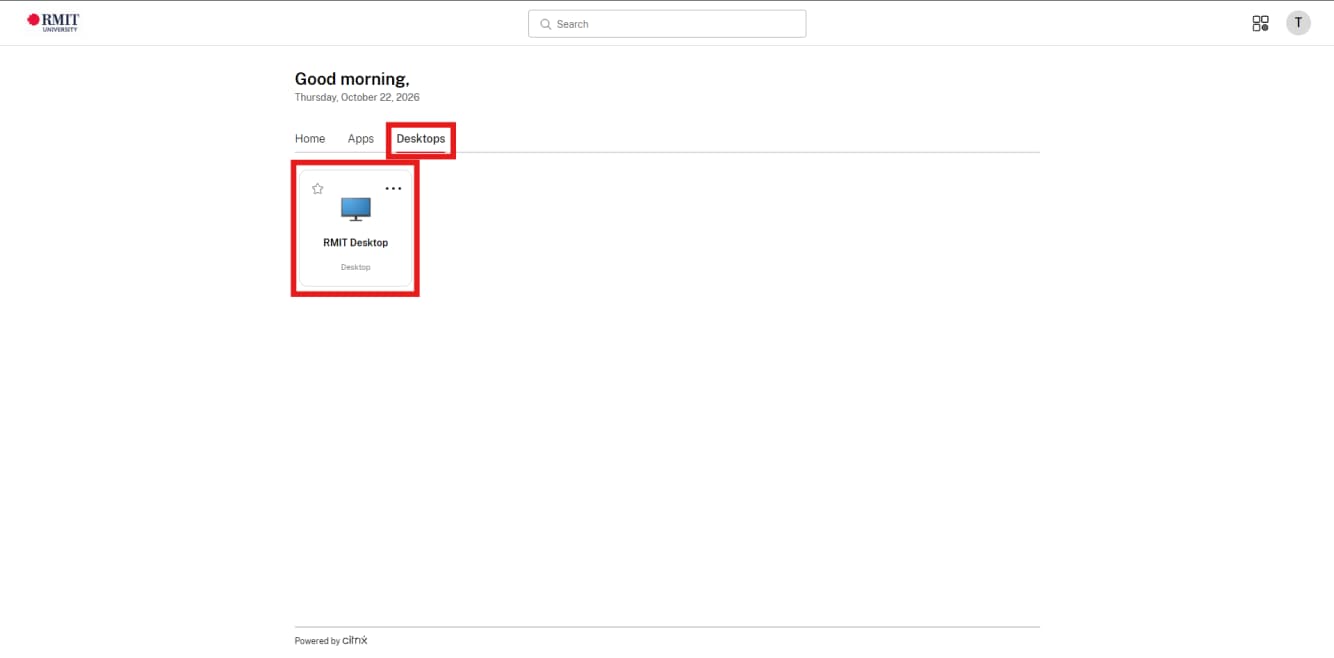The width and height of the screenshot is (1334, 658).
Task: Click the RMIT University logo
Action: (53, 22)
